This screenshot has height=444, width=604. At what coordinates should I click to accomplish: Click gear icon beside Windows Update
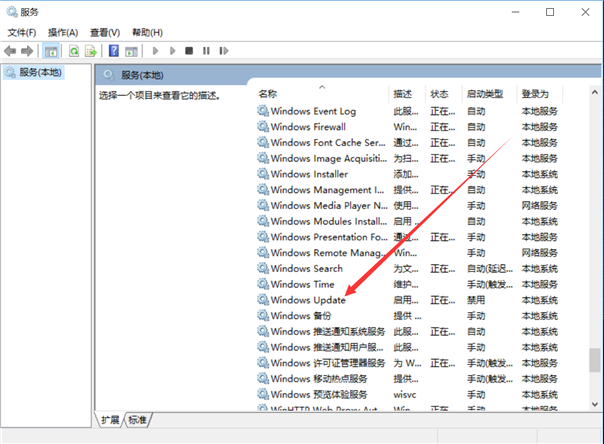pos(263,300)
